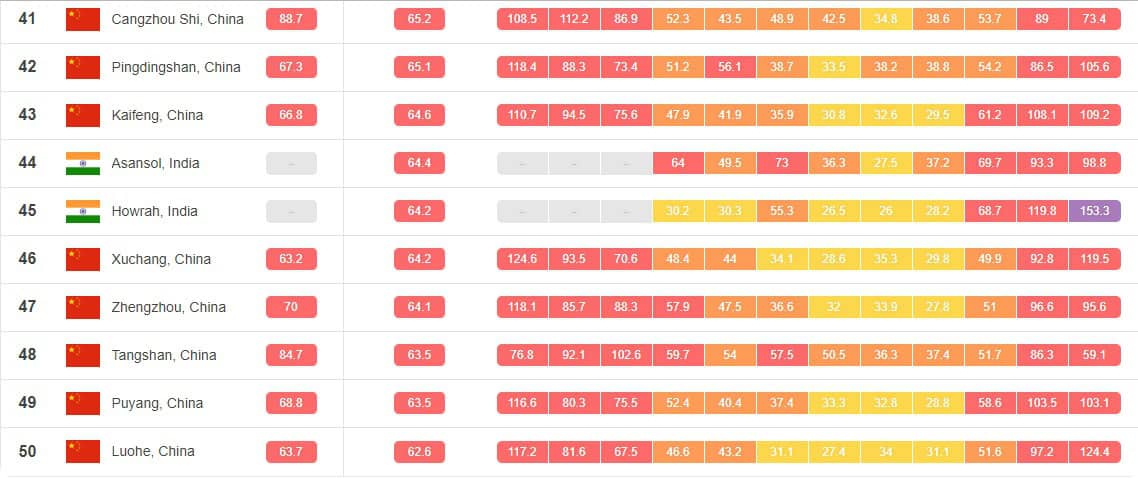Click the India flag beside Asansol

pyautogui.click(x=82, y=163)
